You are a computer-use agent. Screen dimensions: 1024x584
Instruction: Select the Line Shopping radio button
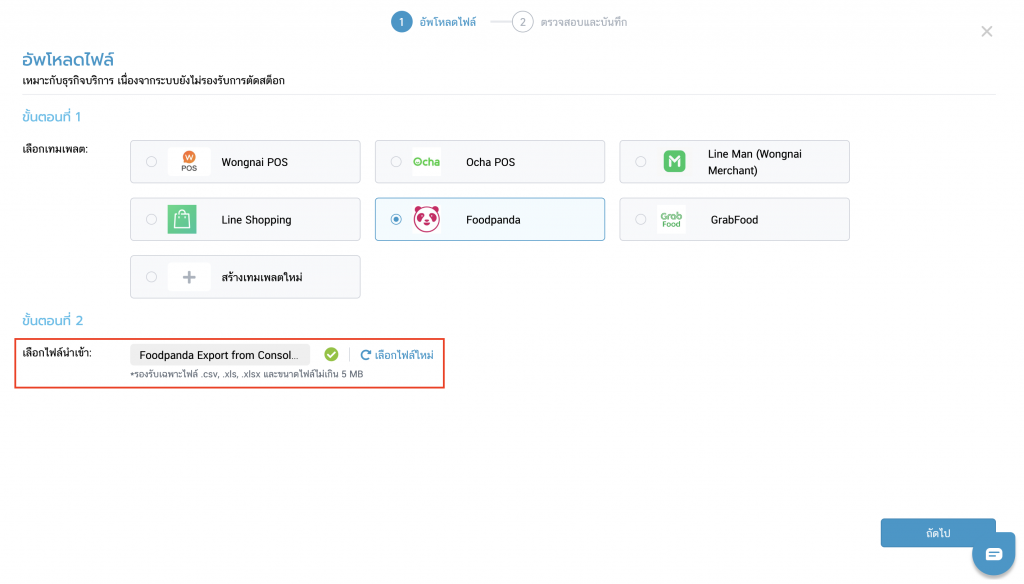[x=152, y=219]
